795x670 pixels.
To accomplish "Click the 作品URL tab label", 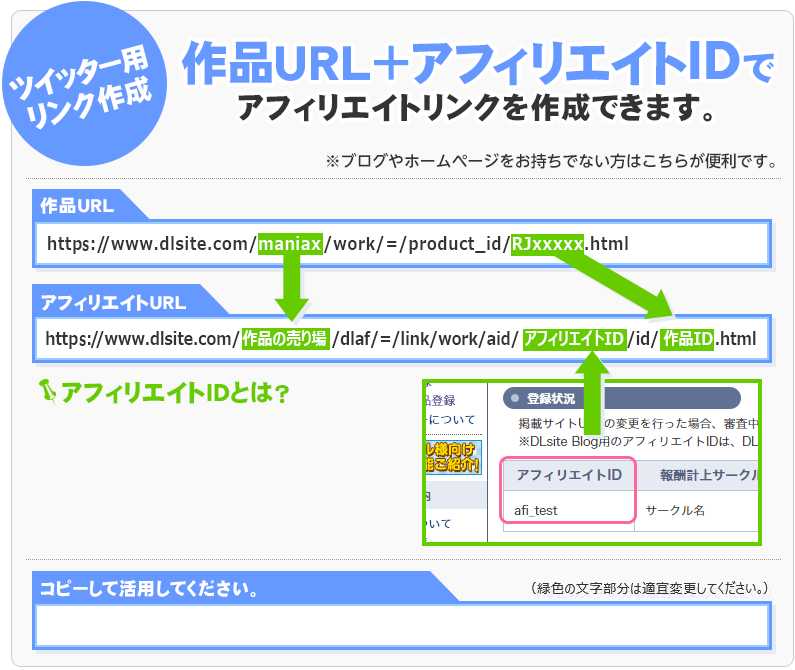I will (77, 206).
